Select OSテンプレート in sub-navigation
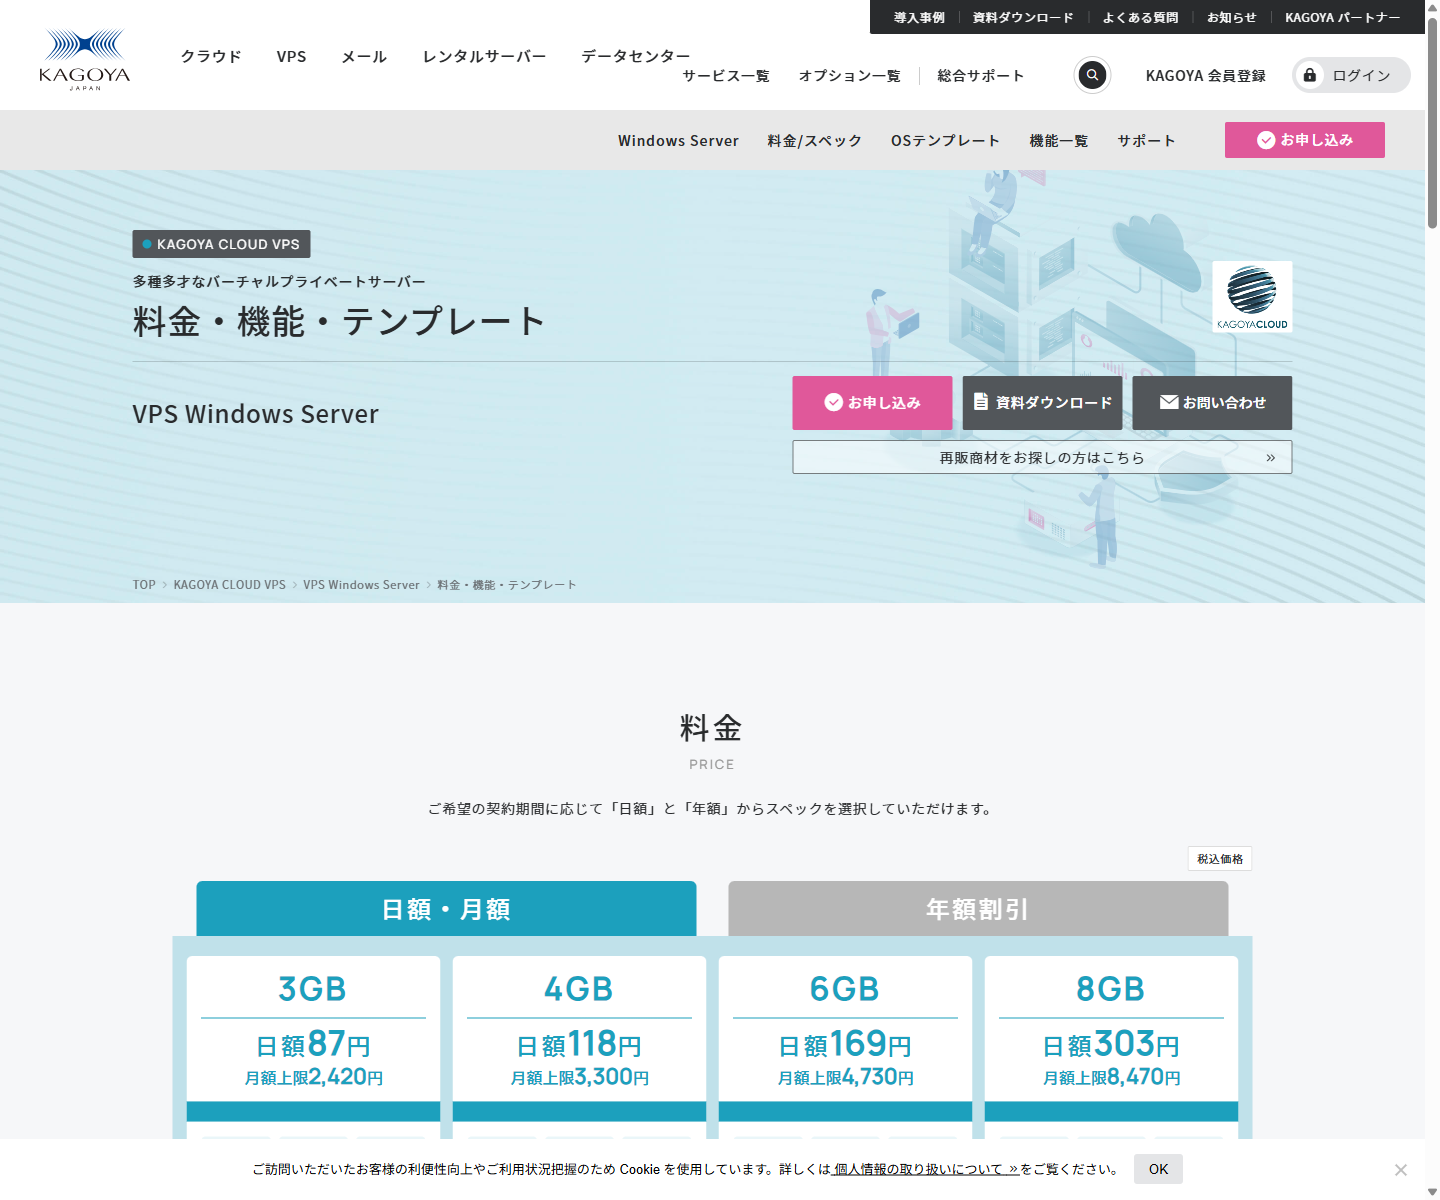This screenshot has height=1200, width=1440. pyautogui.click(x=946, y=141)
